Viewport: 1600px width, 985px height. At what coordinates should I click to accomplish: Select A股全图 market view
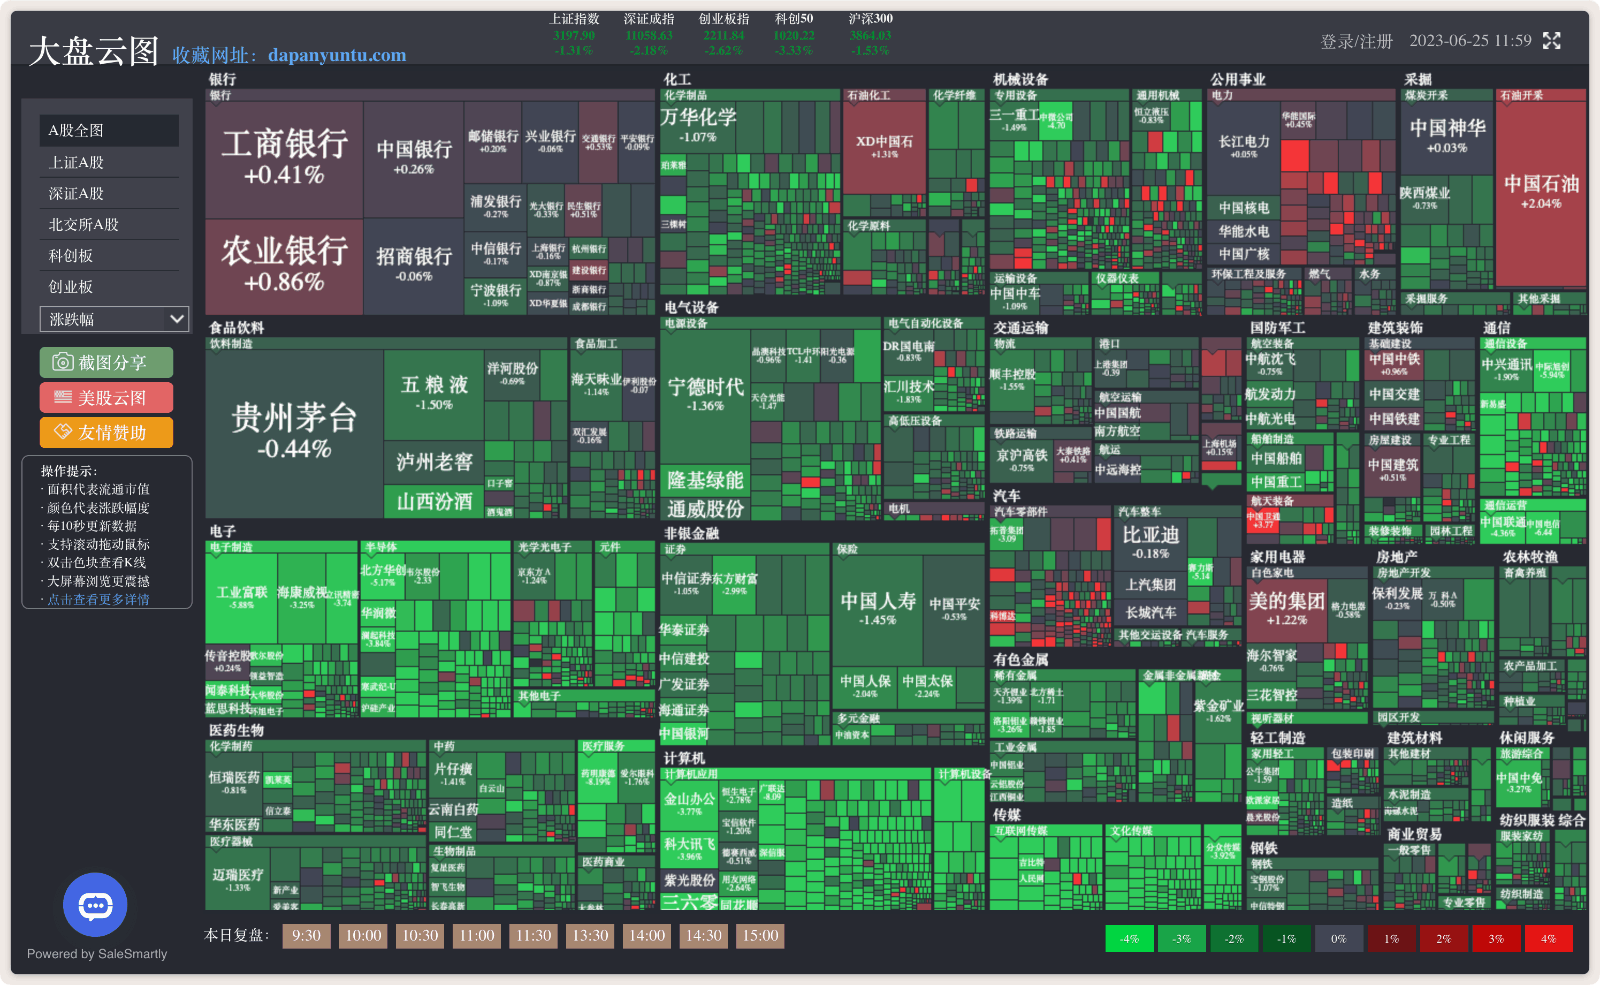[109, 130]
